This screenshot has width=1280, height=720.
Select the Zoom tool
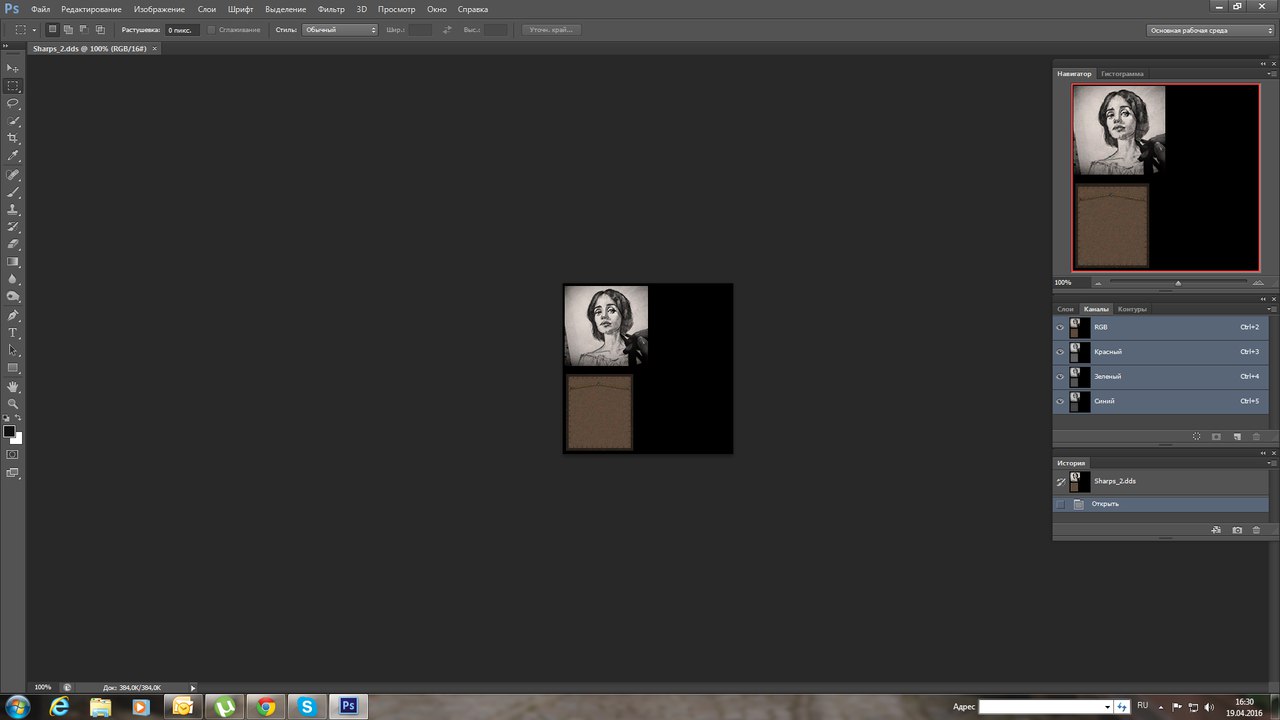tap(14, 404)
